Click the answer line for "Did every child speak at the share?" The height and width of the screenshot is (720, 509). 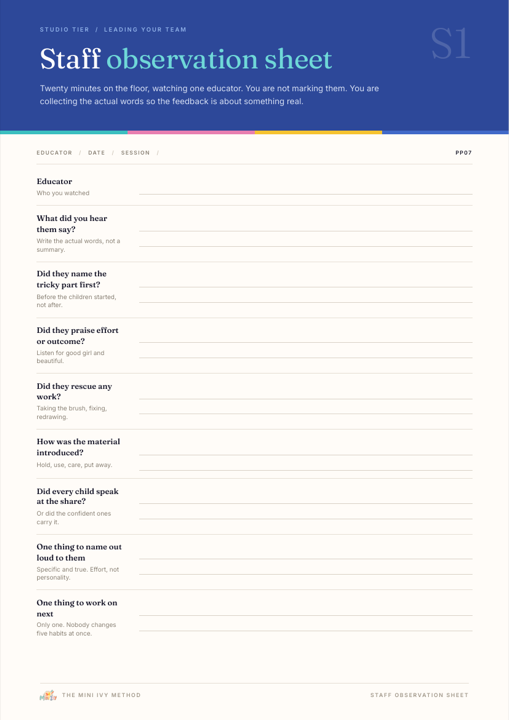[x=305, y=504]
